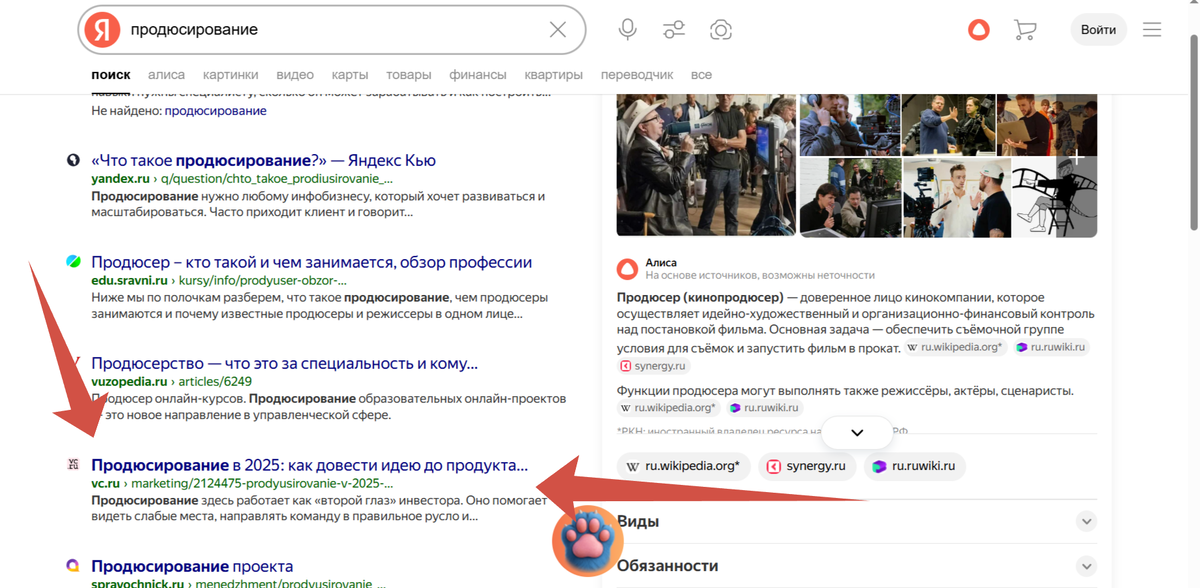
Task: Open photo of man with megaphone
Action: pyautogui.click(x=706, y=165)
